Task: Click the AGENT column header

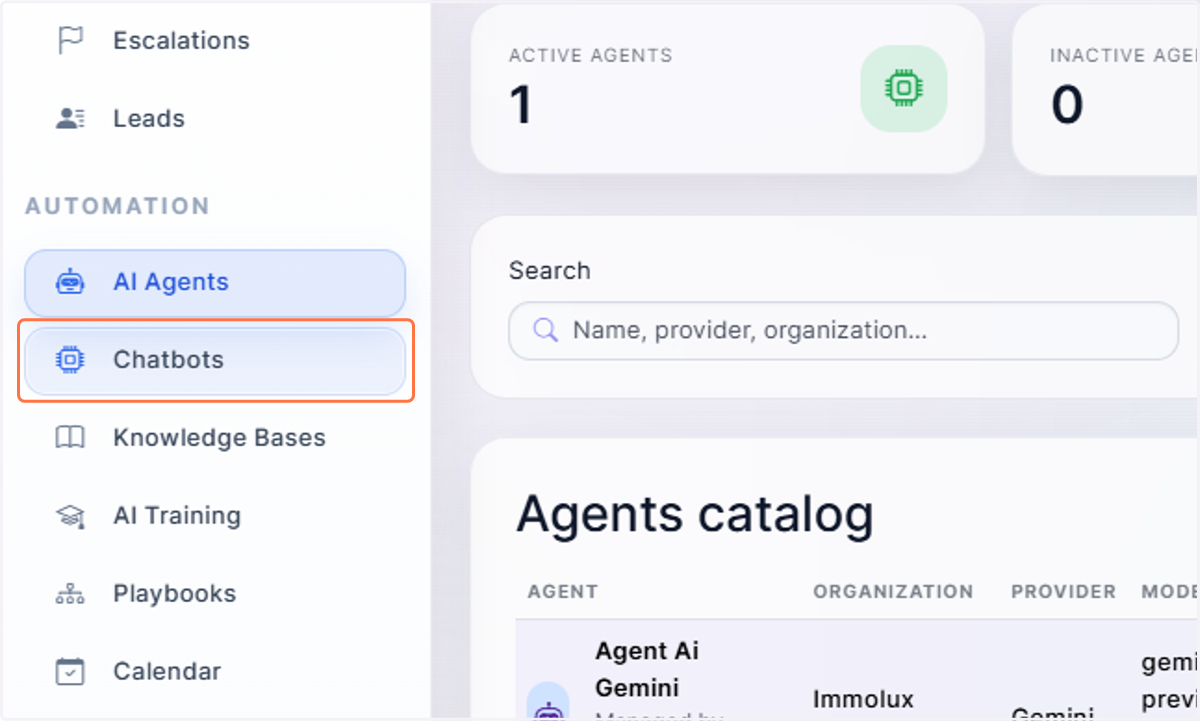Action: (563, 592)
